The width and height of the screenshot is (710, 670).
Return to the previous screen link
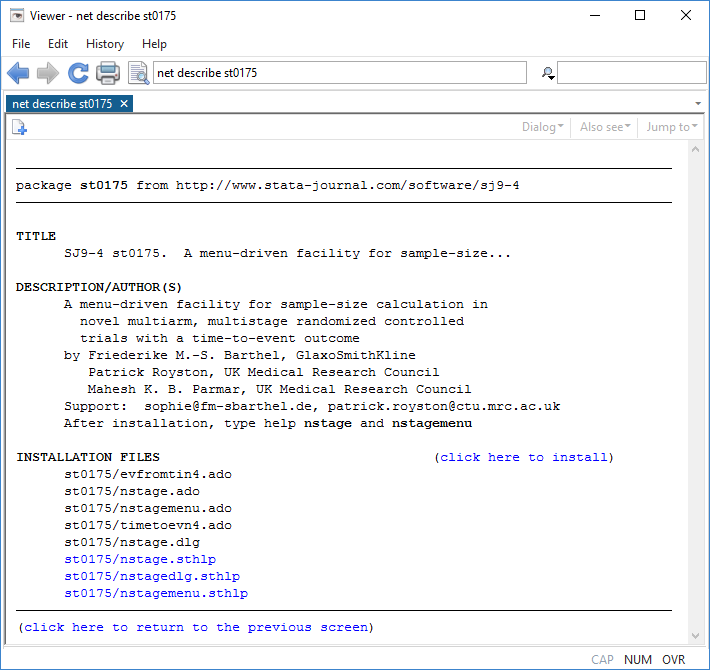point(196,627)
